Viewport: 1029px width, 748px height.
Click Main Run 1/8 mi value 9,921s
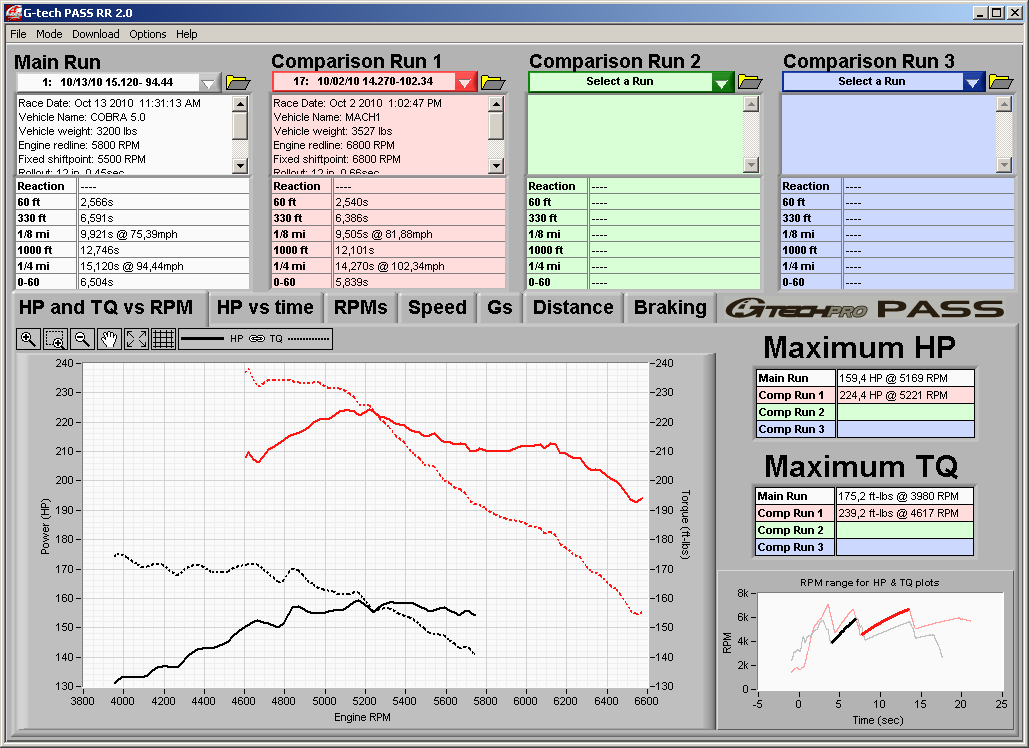click(164, 234)
